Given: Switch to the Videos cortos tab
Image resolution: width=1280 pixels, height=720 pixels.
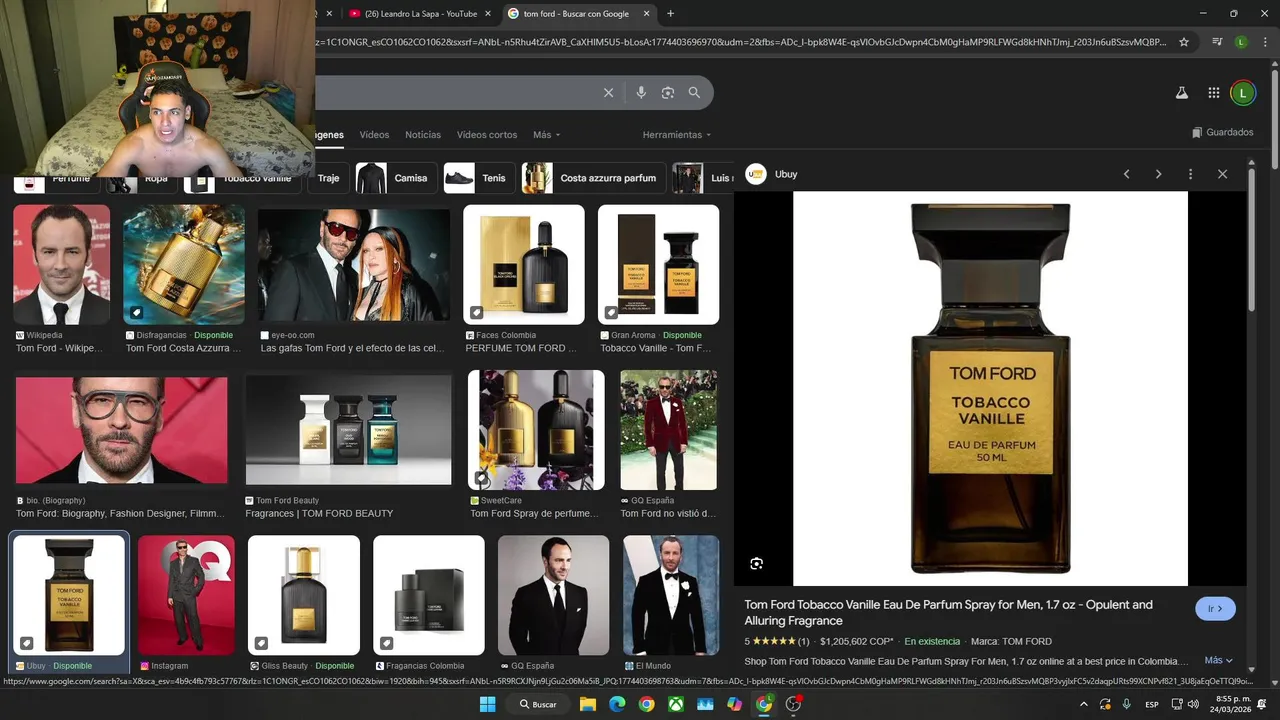Looking at the screenshot, I should point(487,135).
